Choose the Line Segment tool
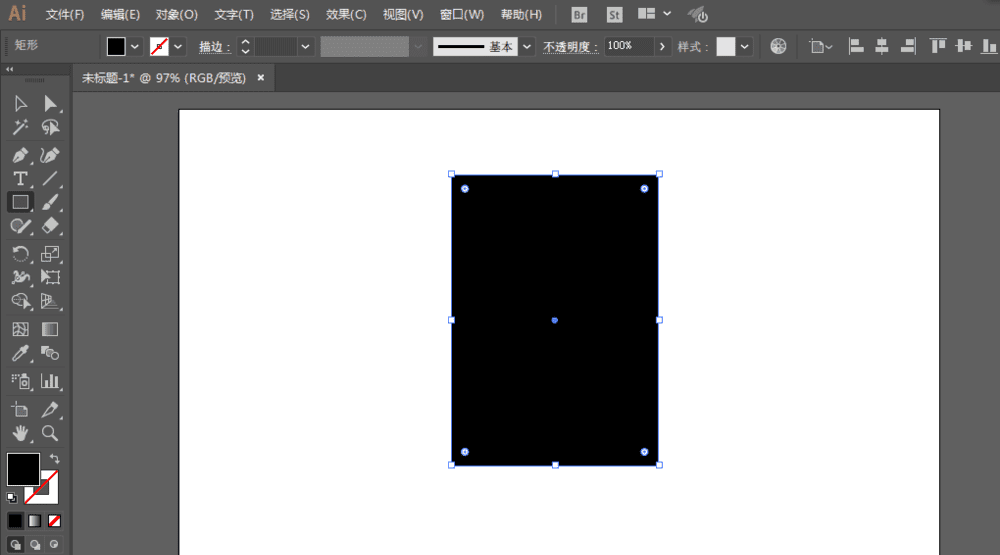 [50, 179]
